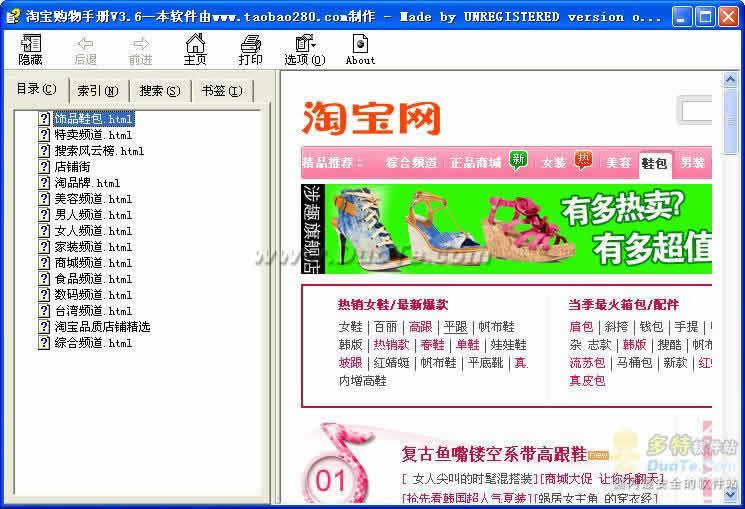Click the topic icon beside 美容频道.html
Viewport: 745px width, 509px height.
[44, 199]
